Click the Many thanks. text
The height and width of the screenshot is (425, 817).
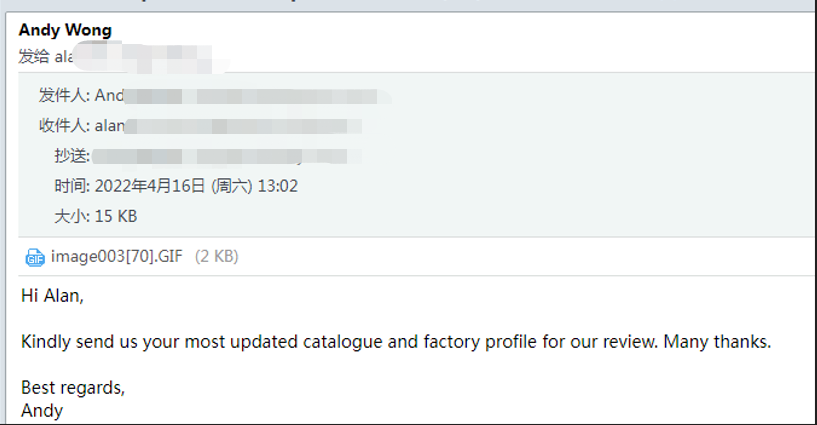click(x=717, y=342)
